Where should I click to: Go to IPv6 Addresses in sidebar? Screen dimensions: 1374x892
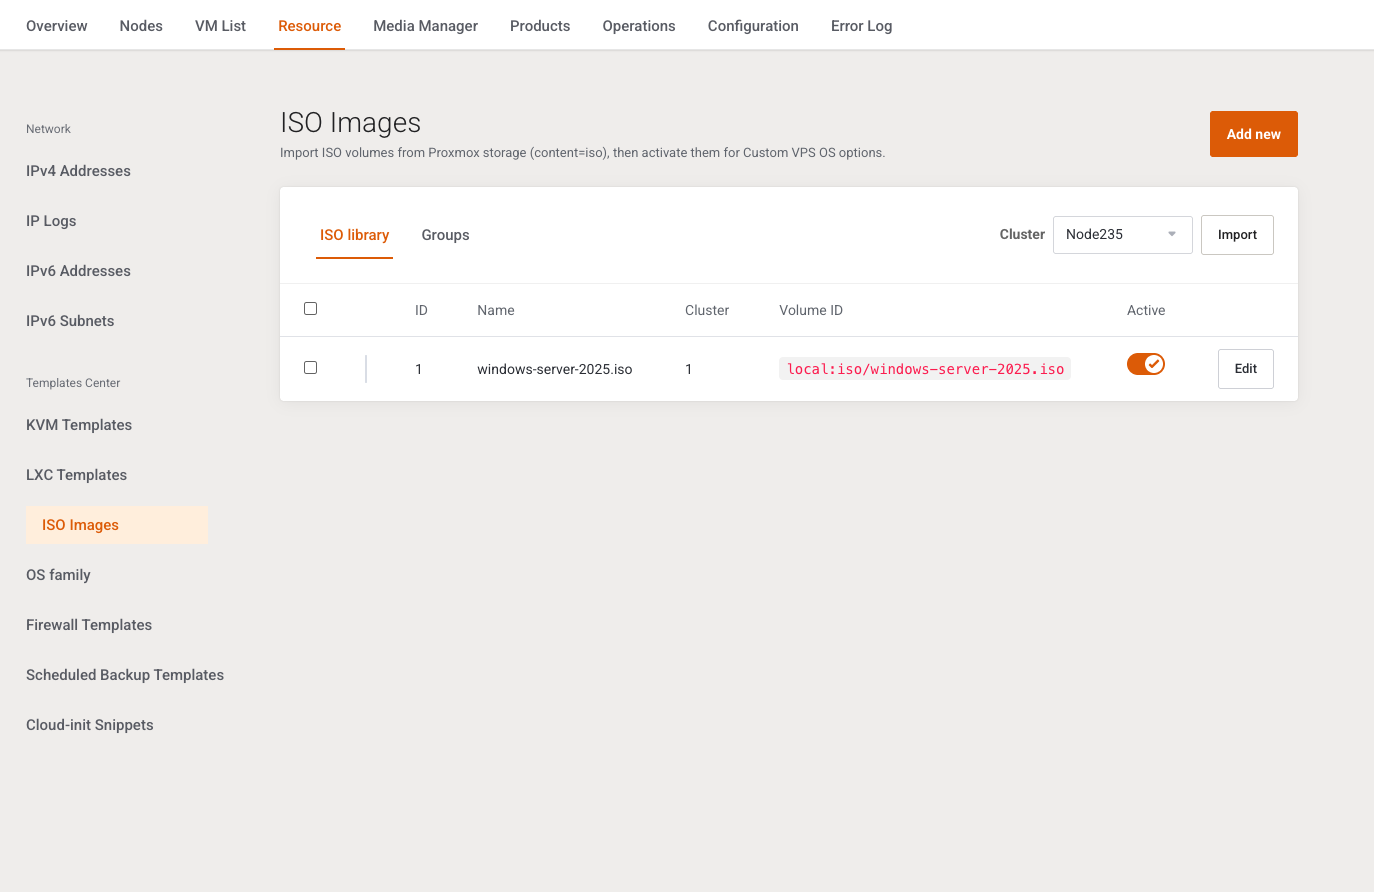click(x=78, y=271)
